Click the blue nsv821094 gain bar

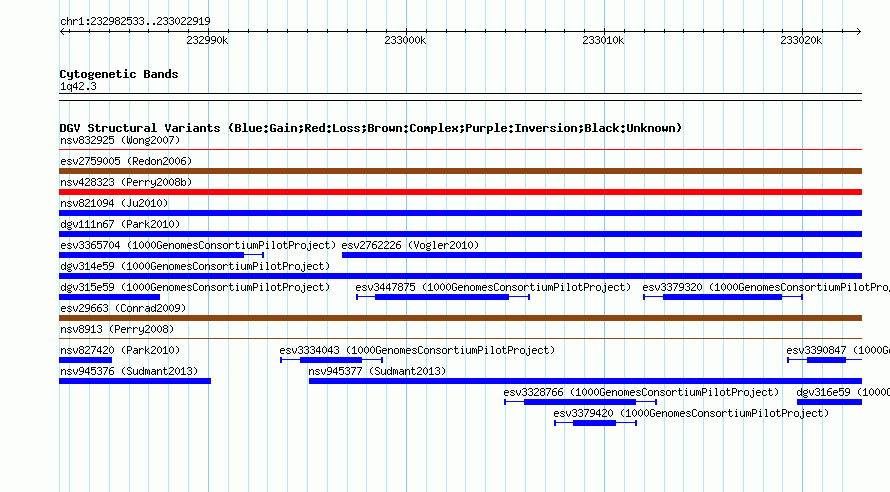(460, 213)
